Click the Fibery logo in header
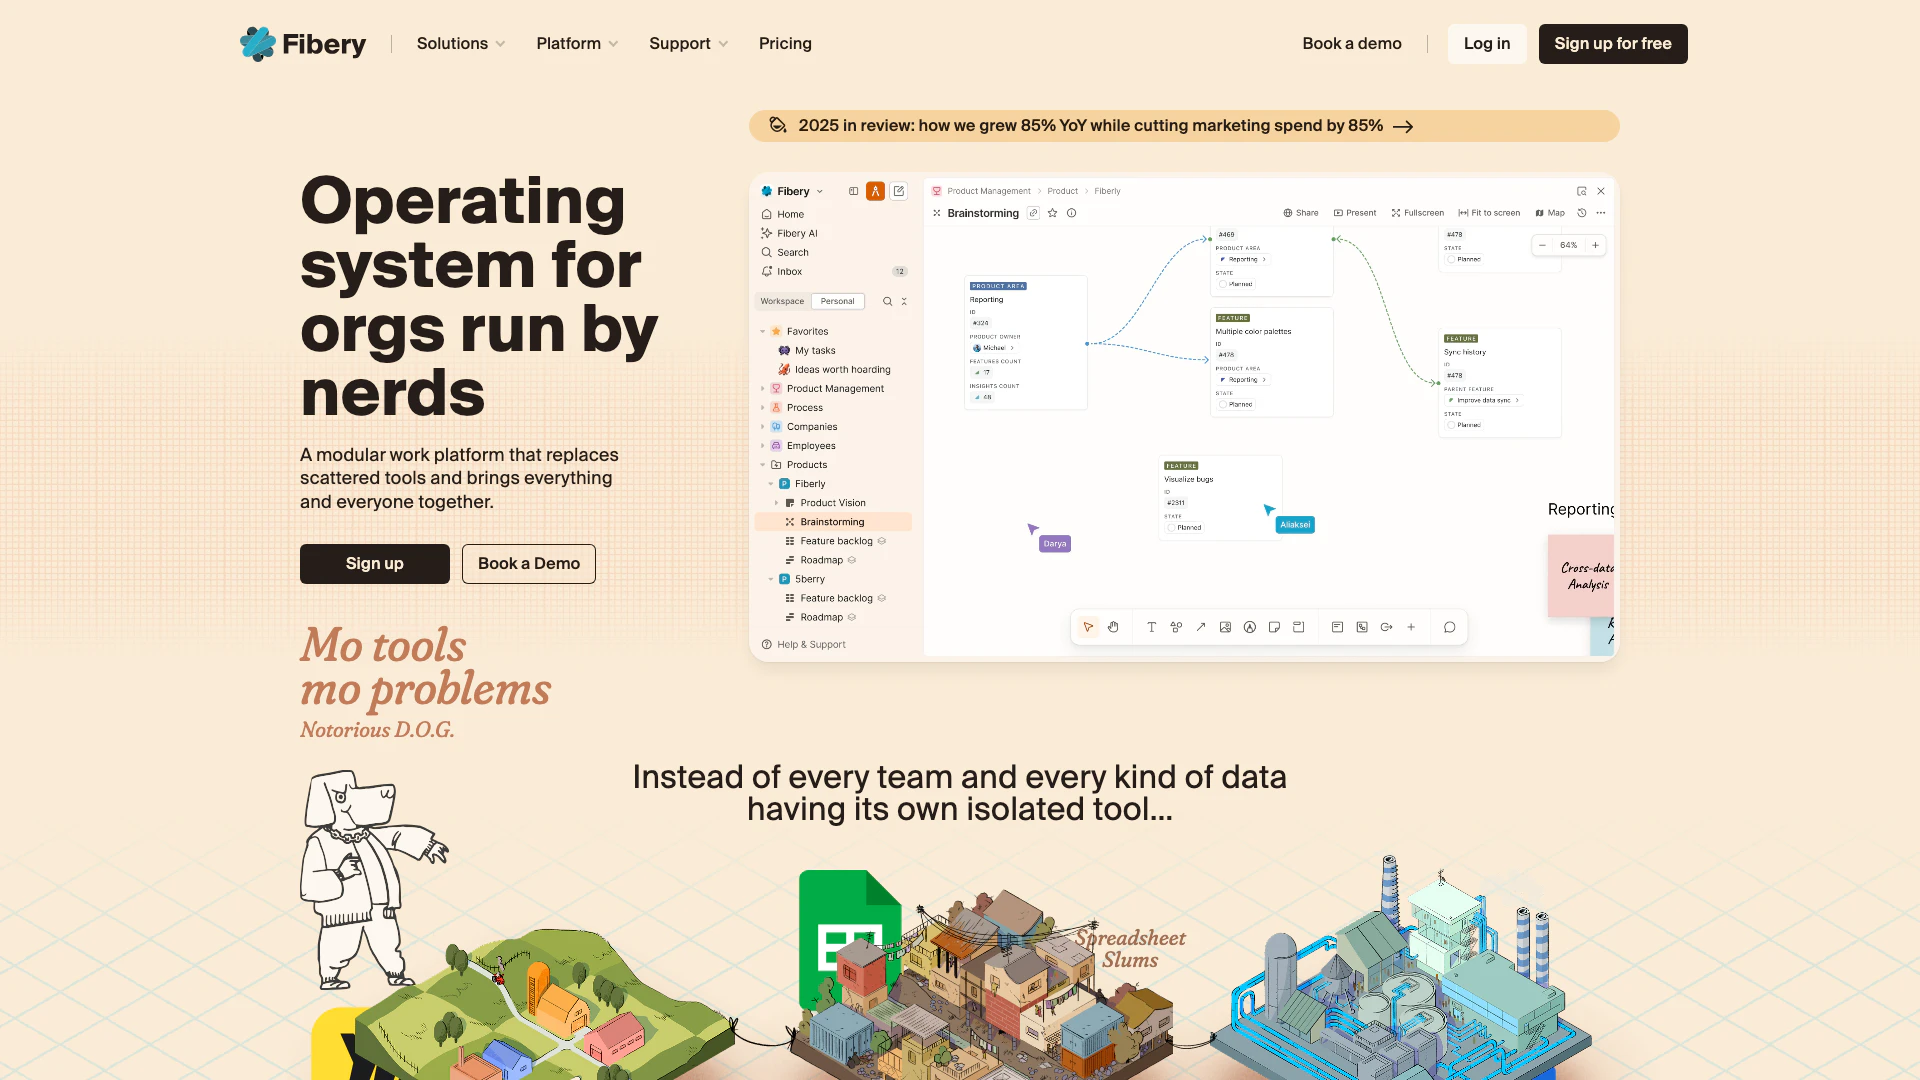Image resolution: width=1920 pixels, height=1080 pixels. pos(303,44)
